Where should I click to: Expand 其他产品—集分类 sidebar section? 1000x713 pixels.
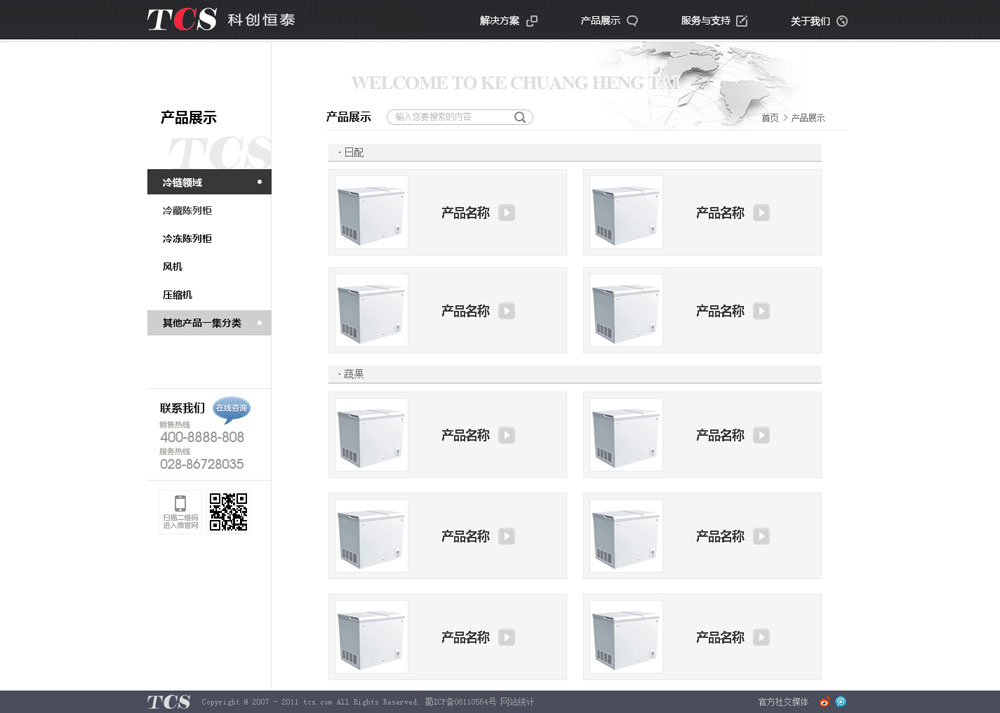point(209,323)
